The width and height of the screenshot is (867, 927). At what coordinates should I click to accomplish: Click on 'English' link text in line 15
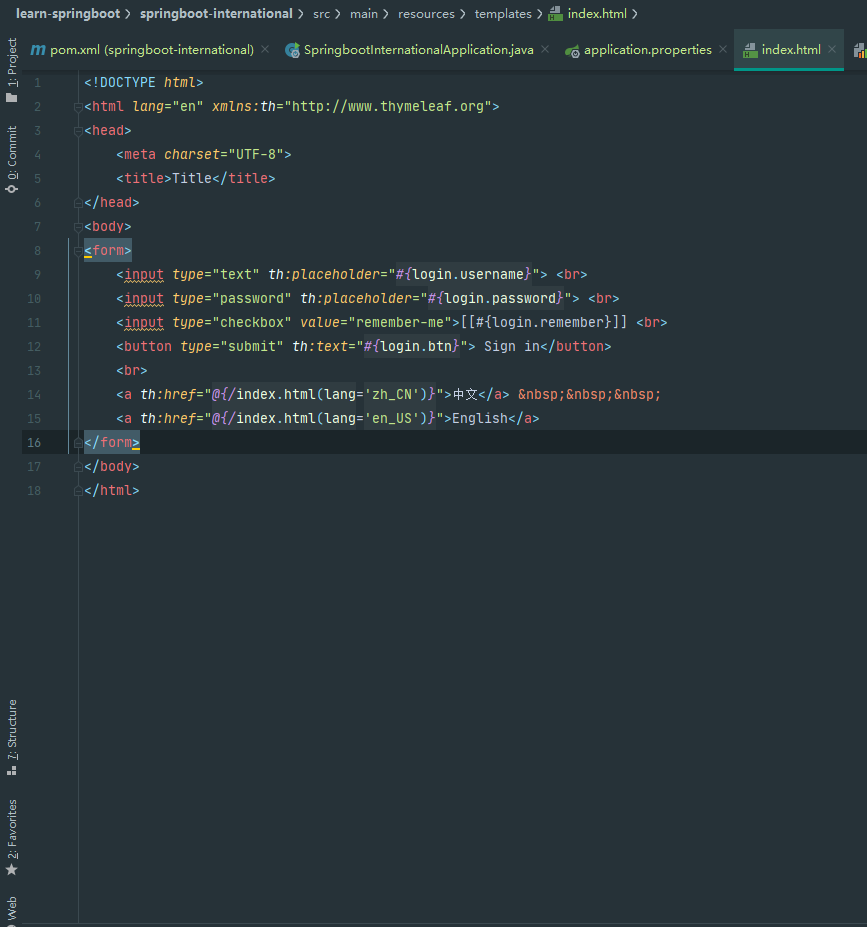point(480,419)
